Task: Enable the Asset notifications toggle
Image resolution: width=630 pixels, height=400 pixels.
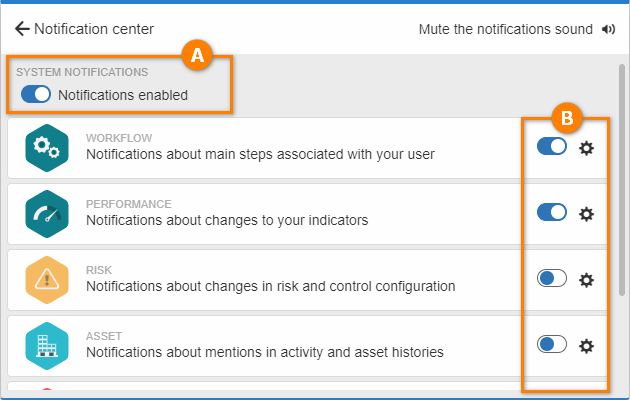Action: tap(552, 344)
